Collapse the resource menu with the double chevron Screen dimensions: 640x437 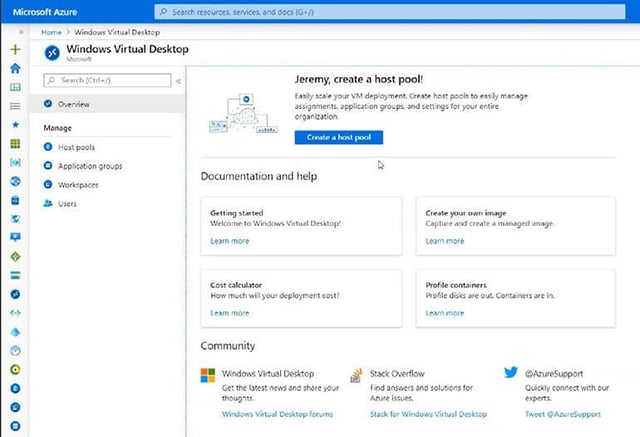[178, 81]
